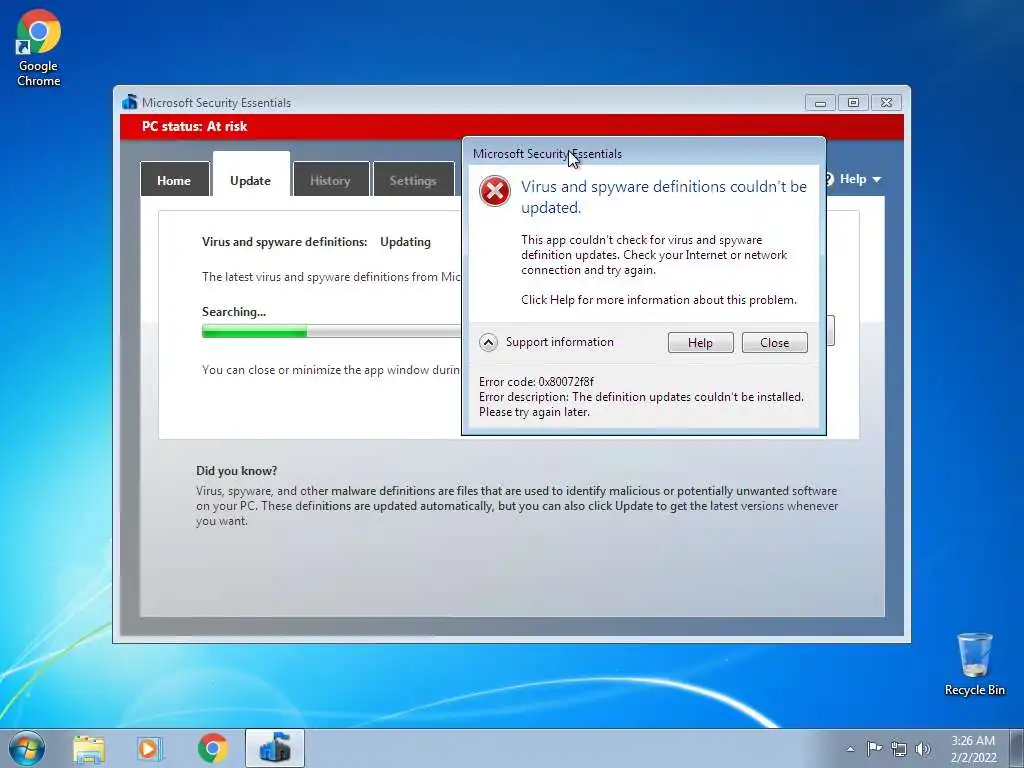Click the Security Essentials title bar icon
This screenshot has height=768, width=1024.
click(x=129, y=102)
